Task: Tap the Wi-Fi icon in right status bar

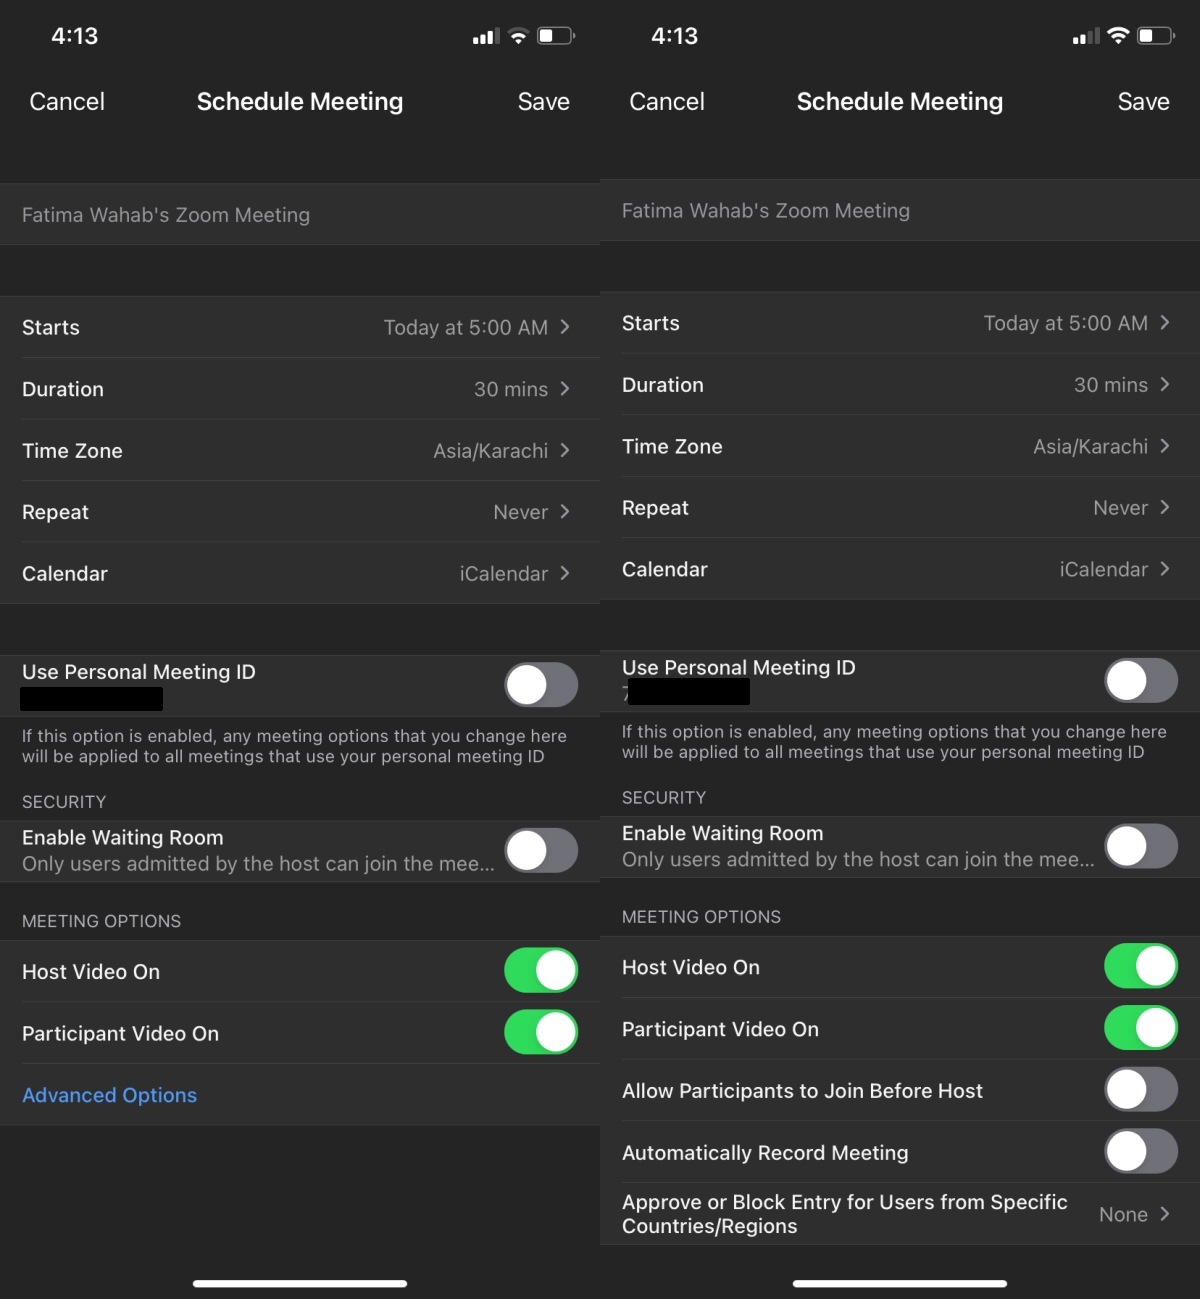Action: click(x=1118, y=36)
